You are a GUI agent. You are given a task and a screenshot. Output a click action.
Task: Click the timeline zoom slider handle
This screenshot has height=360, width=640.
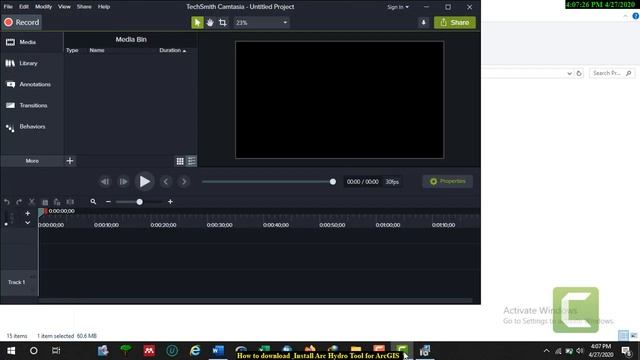coord(140,202)
